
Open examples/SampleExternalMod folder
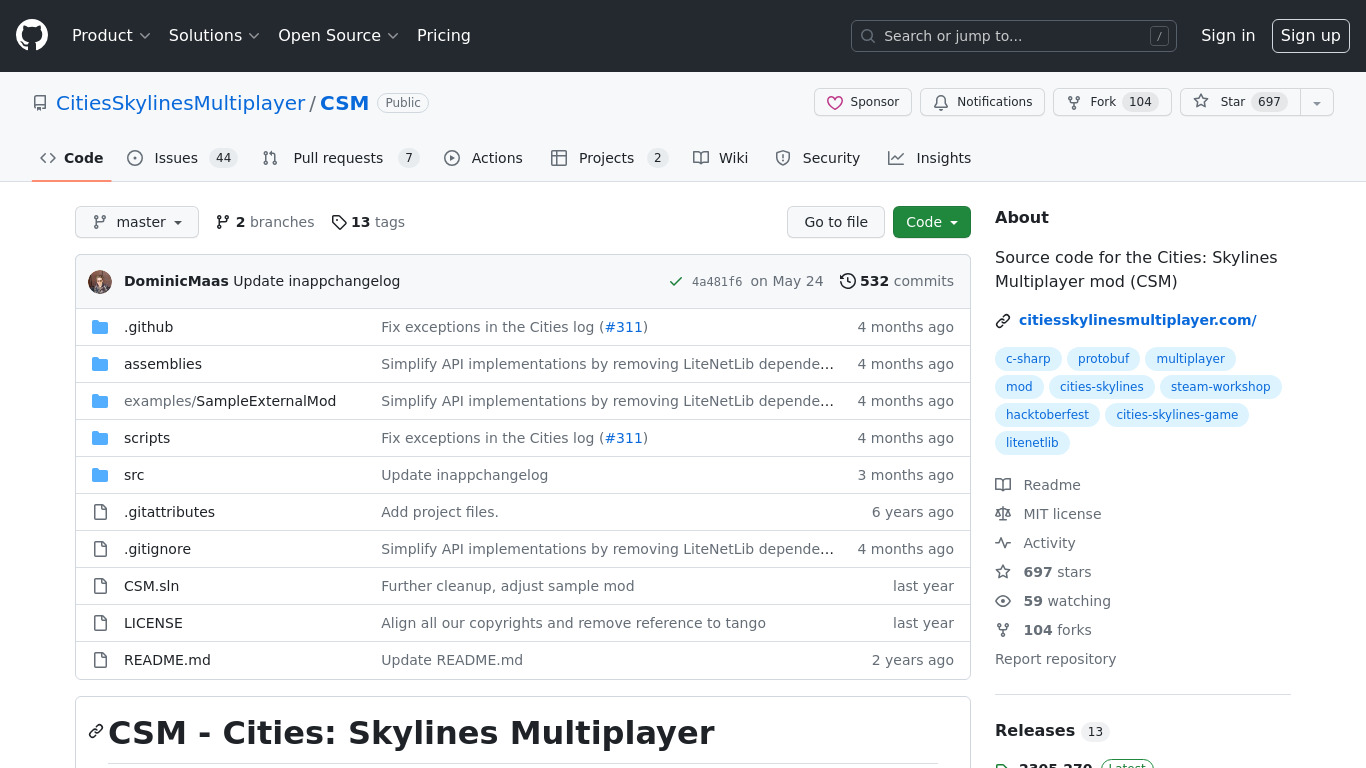(x=230, y=401)
